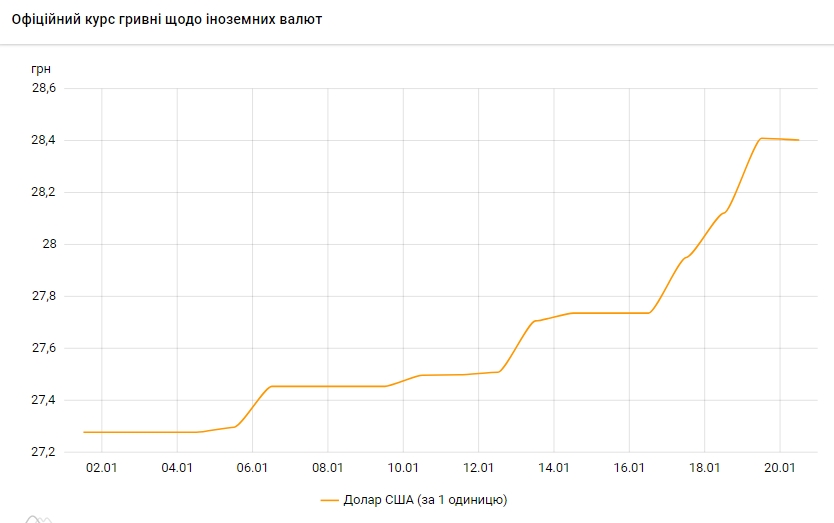Click the 04.01 date label on x-axis
This screenshot has width=834, height=523.
click(x=177, y=467)
